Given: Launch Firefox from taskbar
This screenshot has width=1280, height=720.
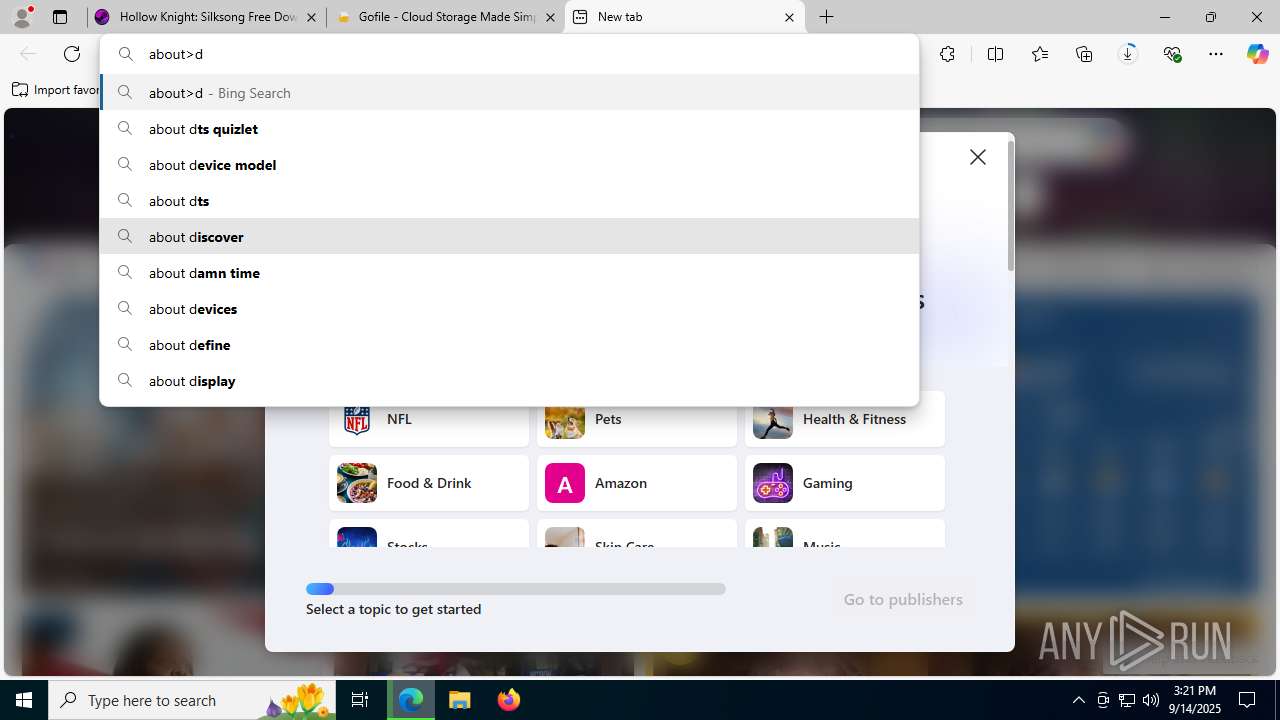Looking at the screenshot, I should 508,700.
